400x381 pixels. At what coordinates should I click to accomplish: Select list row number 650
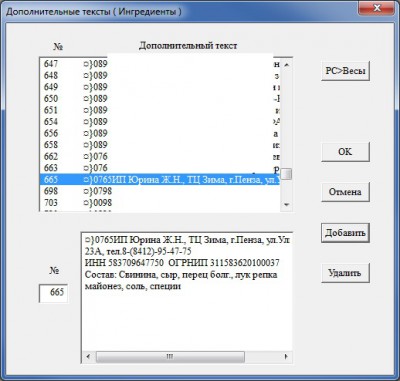(x=160, y=99)
